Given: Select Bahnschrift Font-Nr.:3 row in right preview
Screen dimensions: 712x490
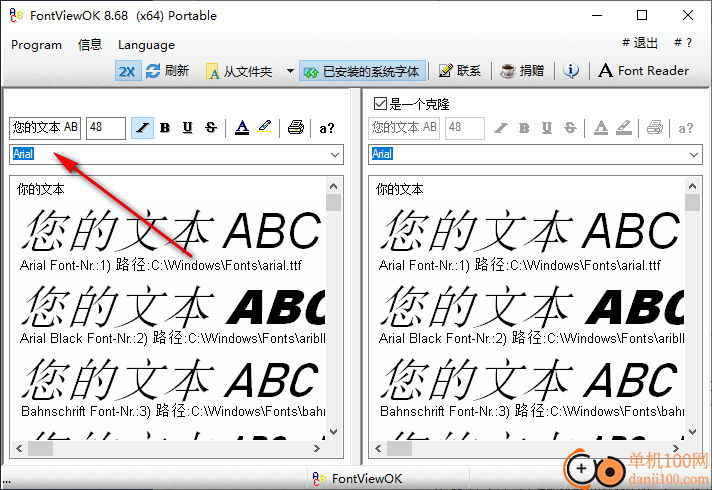Looking at the screenshot, I should [x=532, y=411].
